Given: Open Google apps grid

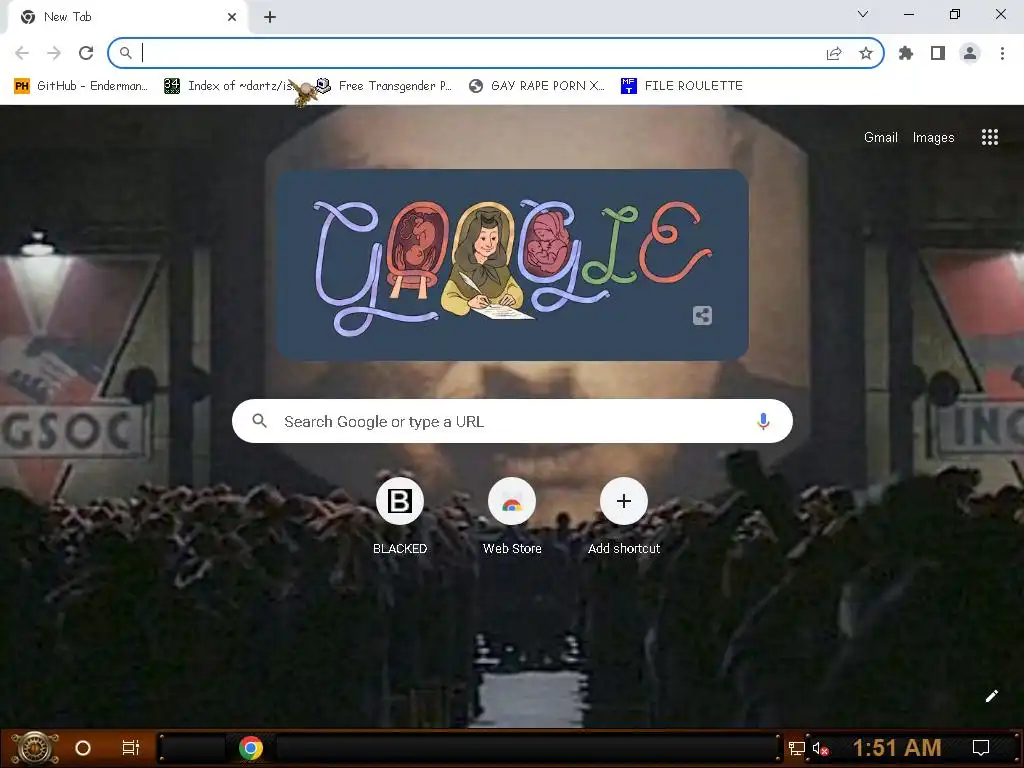Looking at the screenshot, I should tap(989, 137).
